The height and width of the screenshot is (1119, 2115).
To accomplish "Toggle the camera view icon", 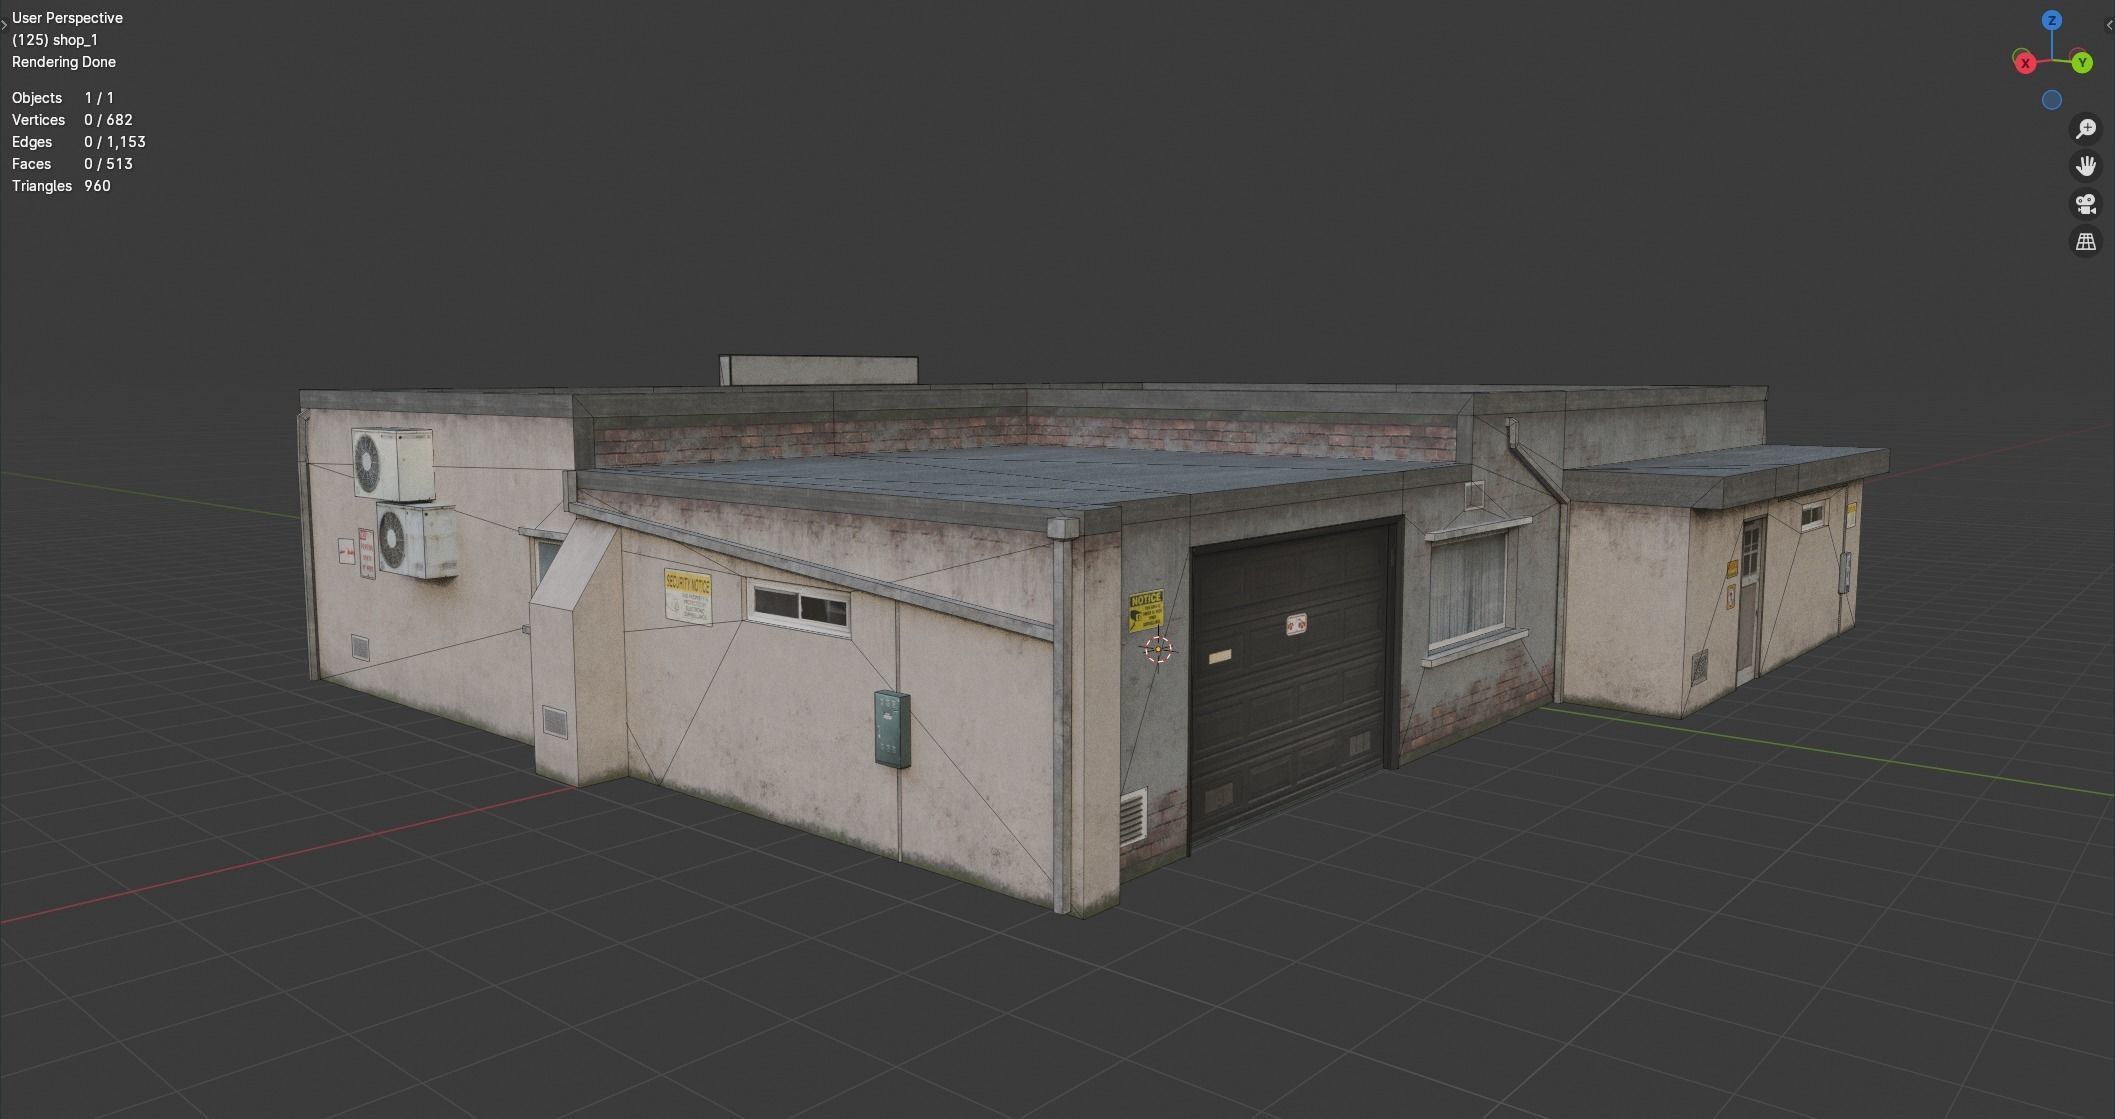I will click(x=2086, y=204).
